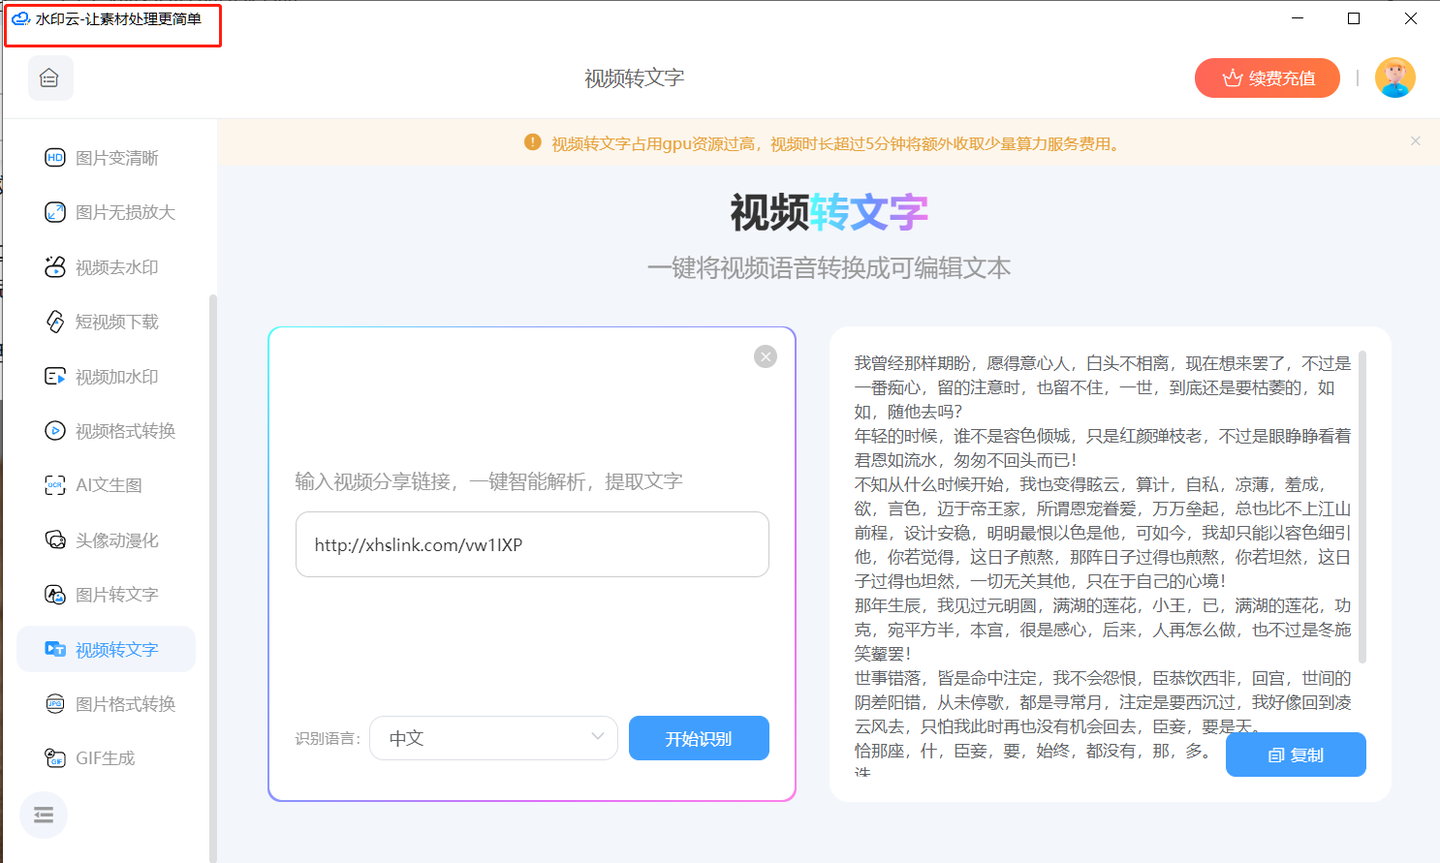The height and width of the screenshot is (863, 1440).
Task: Select 图片变清晰 menu label
Action: click(117, 158)
